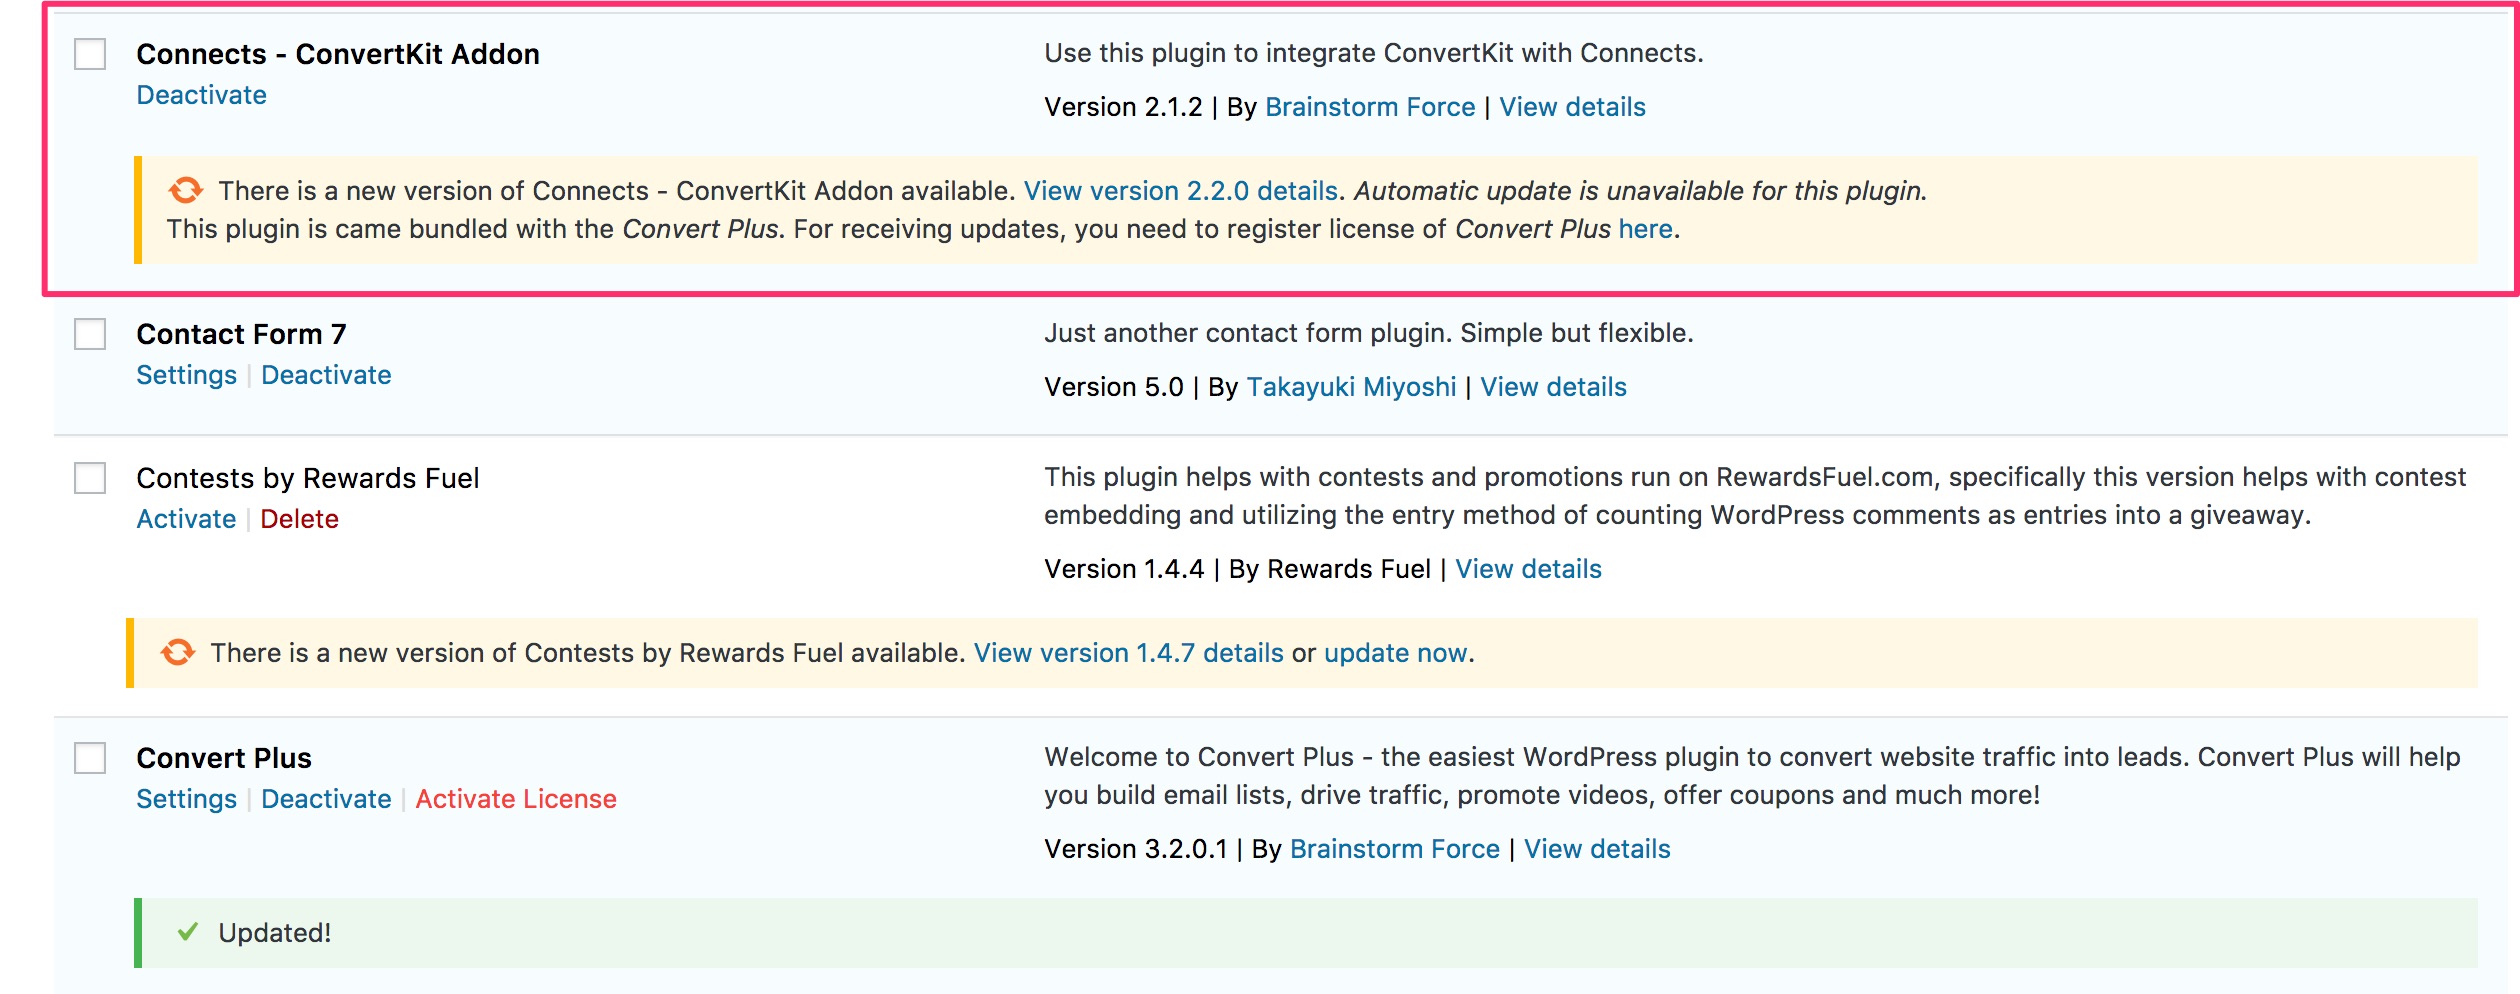
Task: Click the Convert Plus plugin title
Action: [224, 758]
